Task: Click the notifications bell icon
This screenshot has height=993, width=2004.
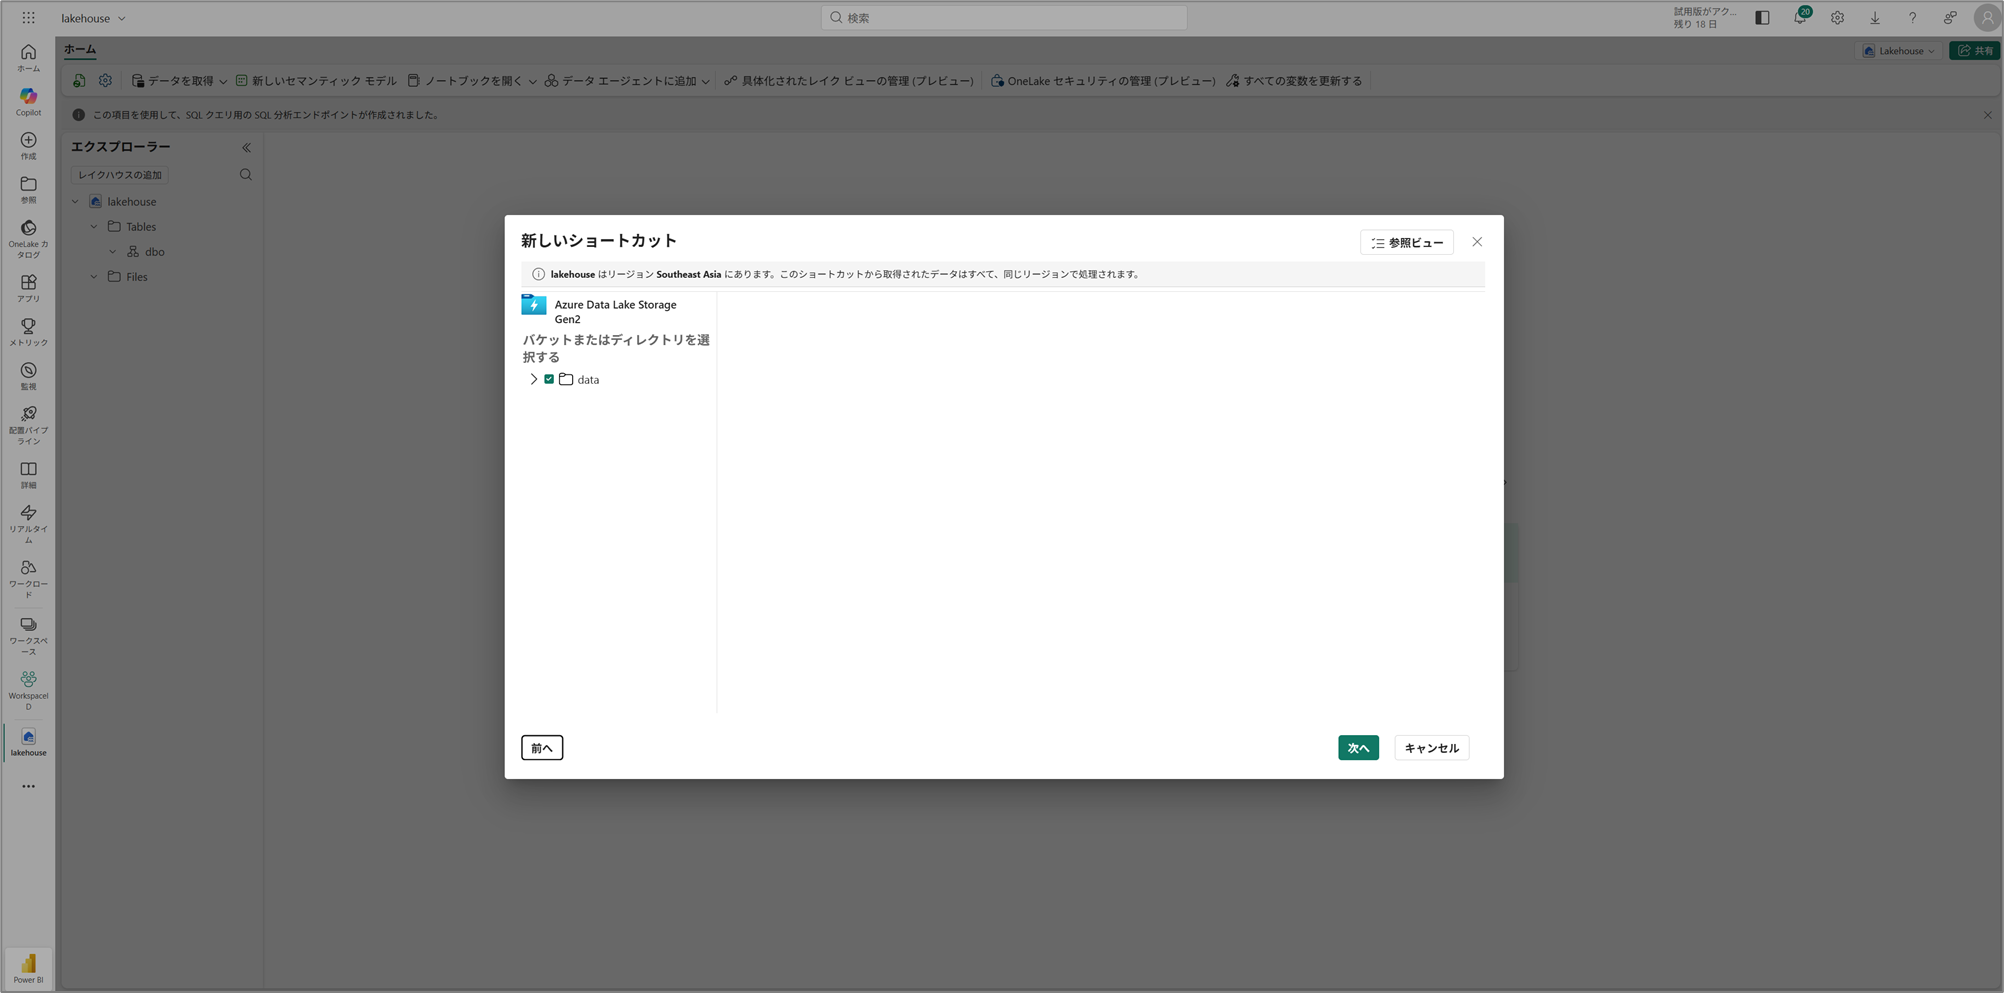Action: point(1799,18)
